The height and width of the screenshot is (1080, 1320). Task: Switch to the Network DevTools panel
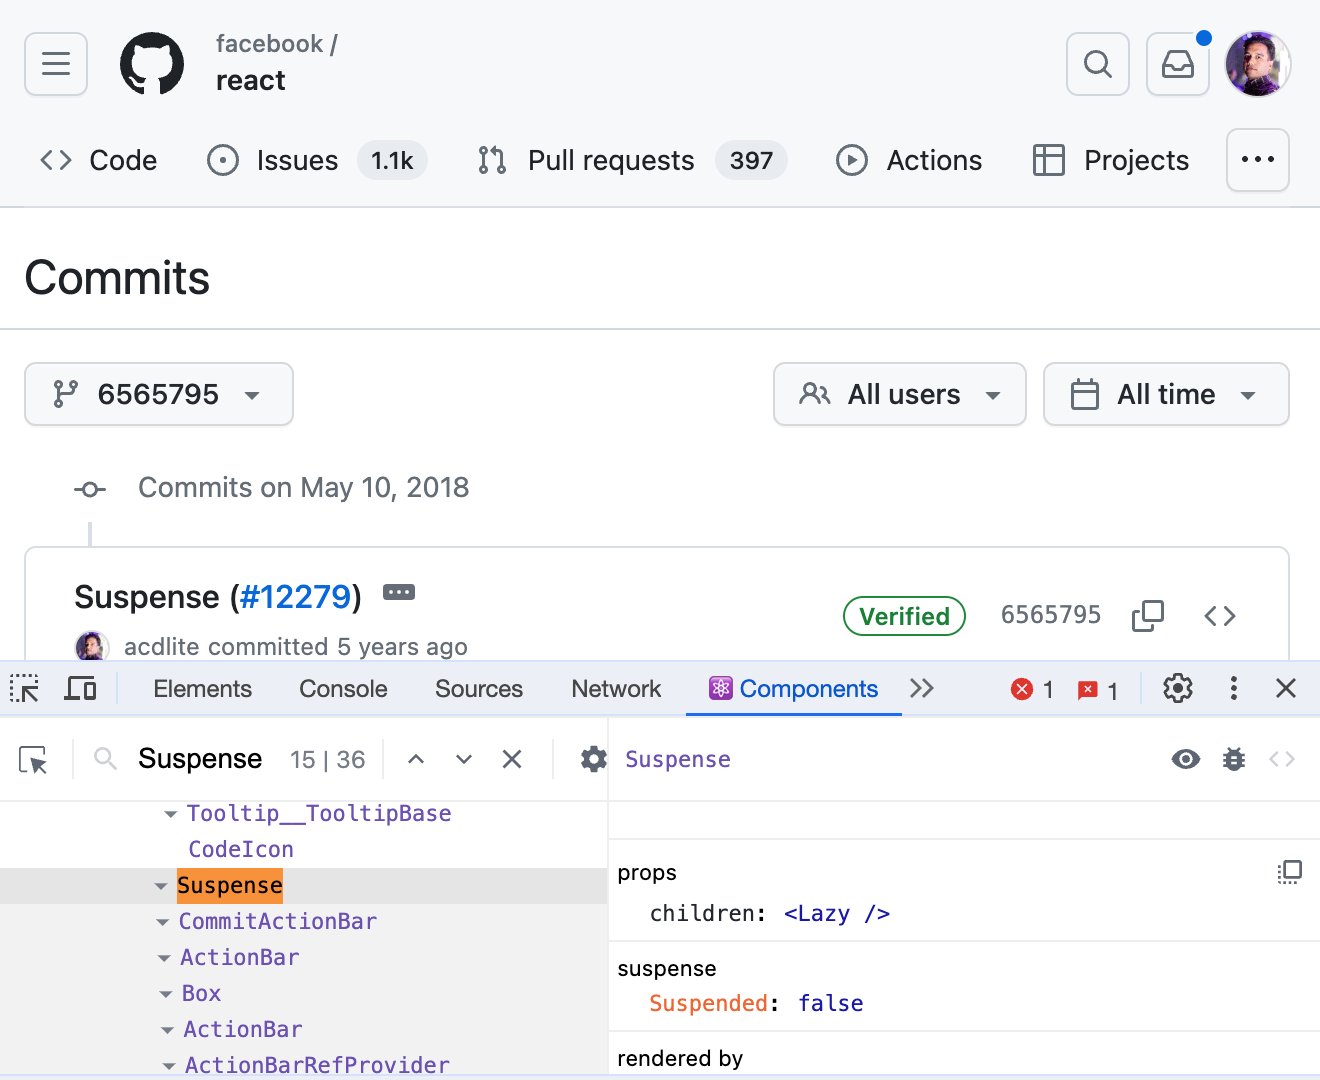pos(616,689)
